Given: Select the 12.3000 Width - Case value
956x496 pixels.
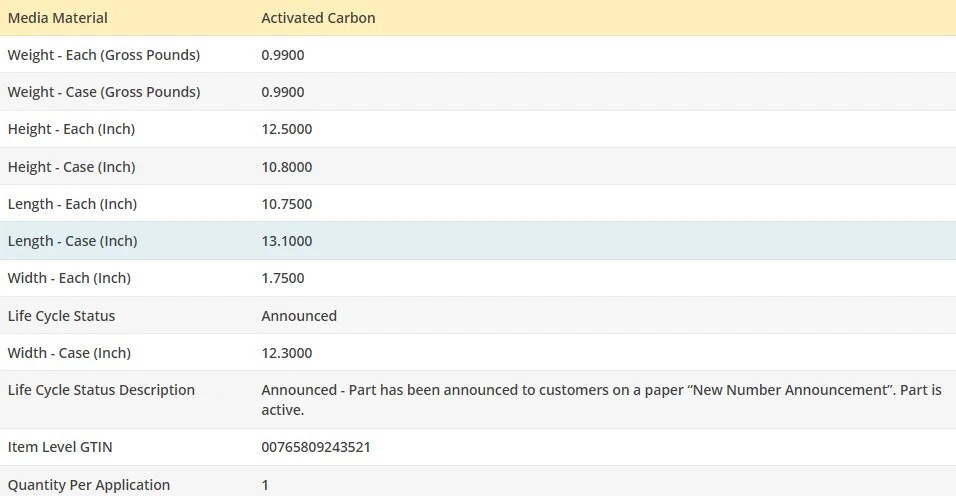Looking at the screenshot, I should [287, 353].
